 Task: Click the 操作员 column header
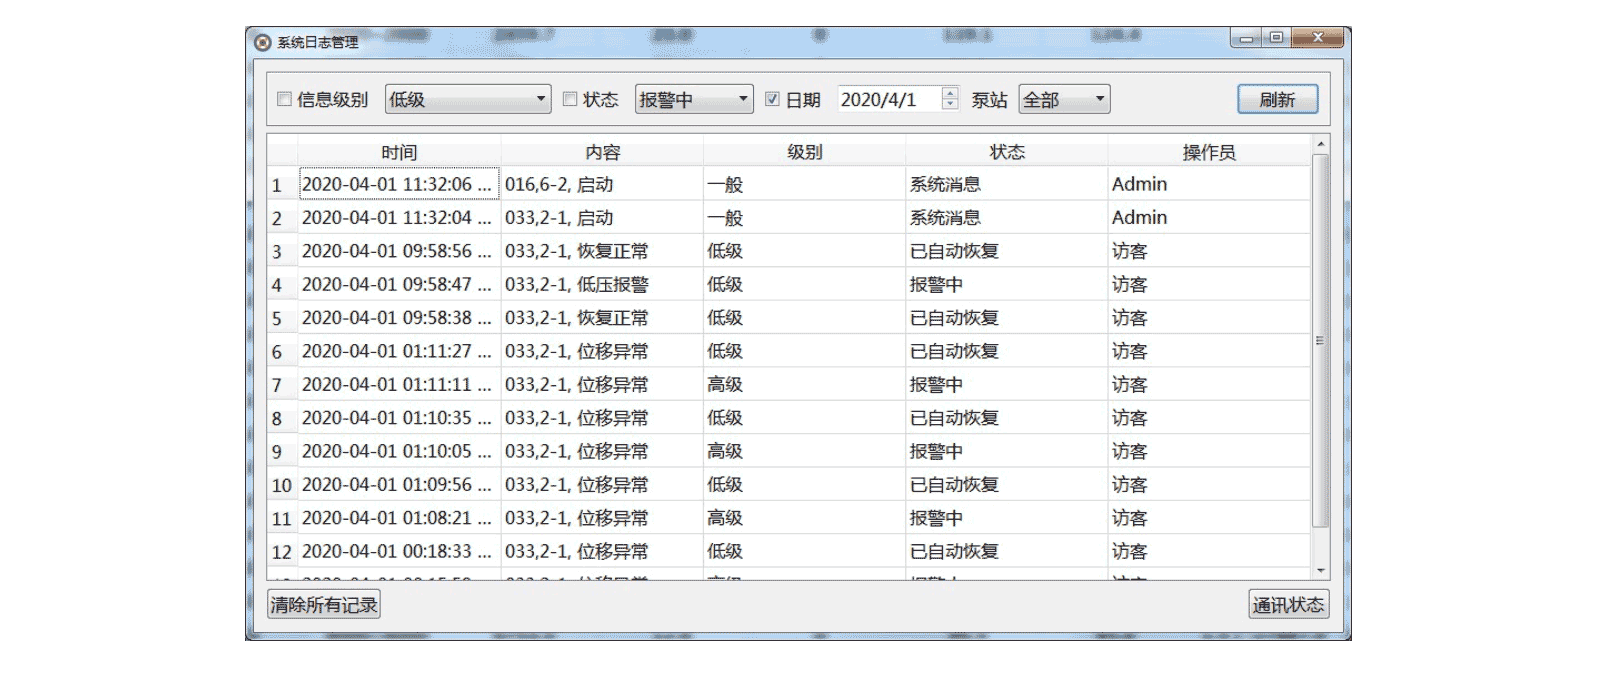click(1208, 152)
